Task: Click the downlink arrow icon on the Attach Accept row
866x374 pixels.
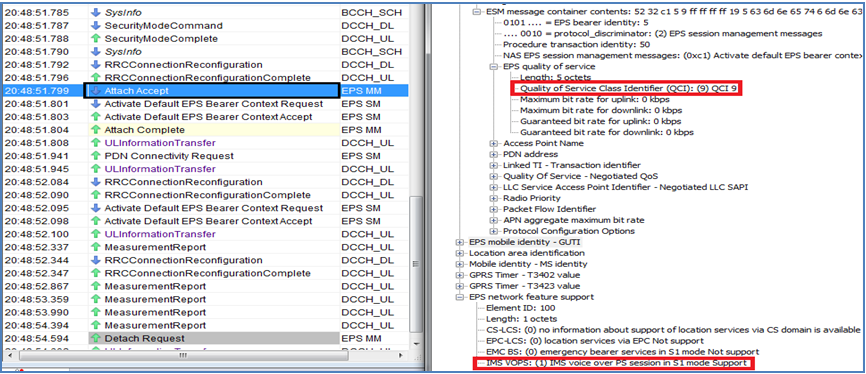Action: point(96,91)
